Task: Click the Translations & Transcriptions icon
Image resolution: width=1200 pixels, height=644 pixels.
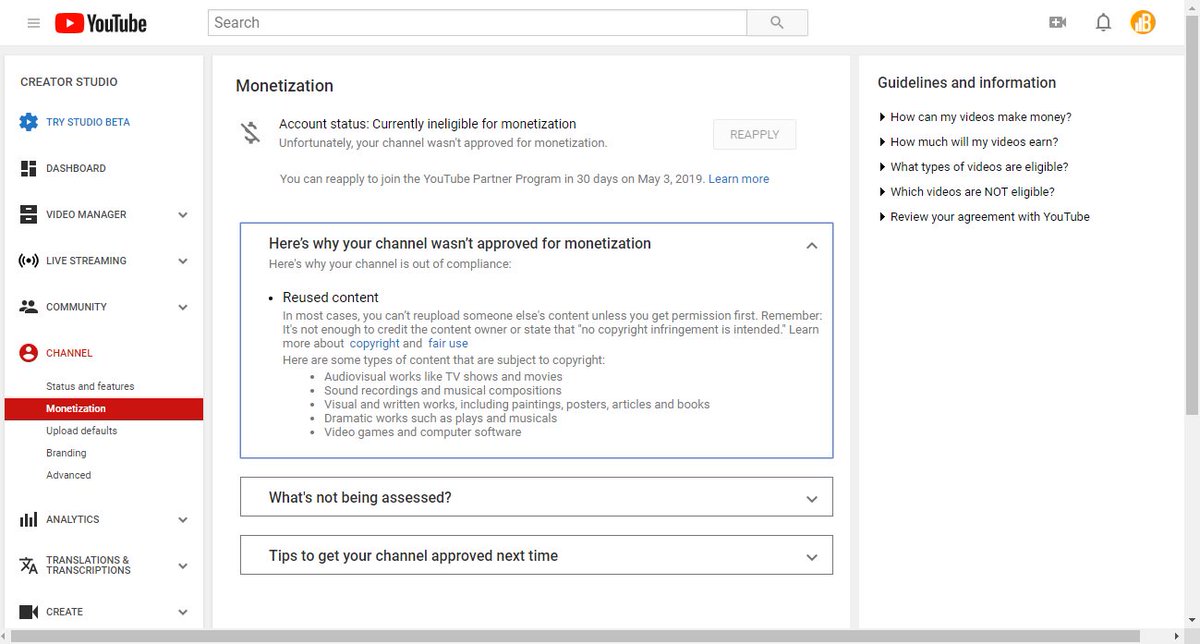Action: (x=29, y=565)
